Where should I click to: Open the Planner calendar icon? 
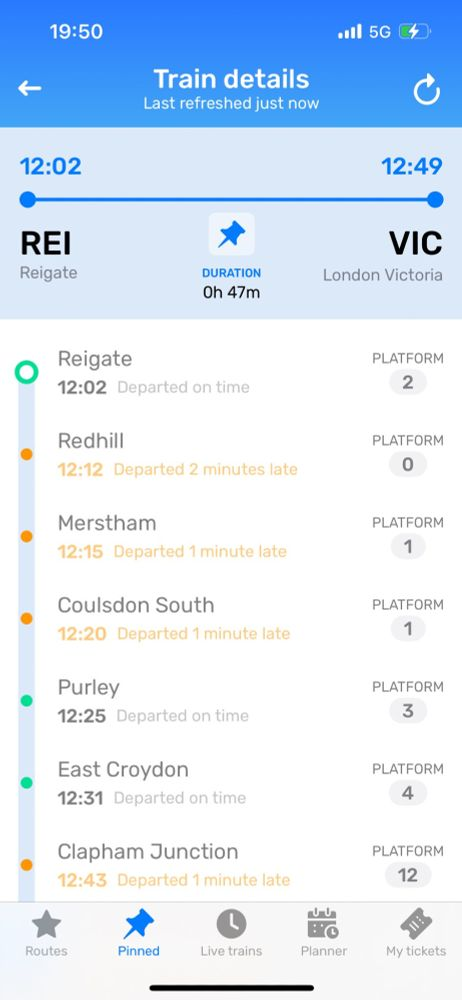click(324, 924)
